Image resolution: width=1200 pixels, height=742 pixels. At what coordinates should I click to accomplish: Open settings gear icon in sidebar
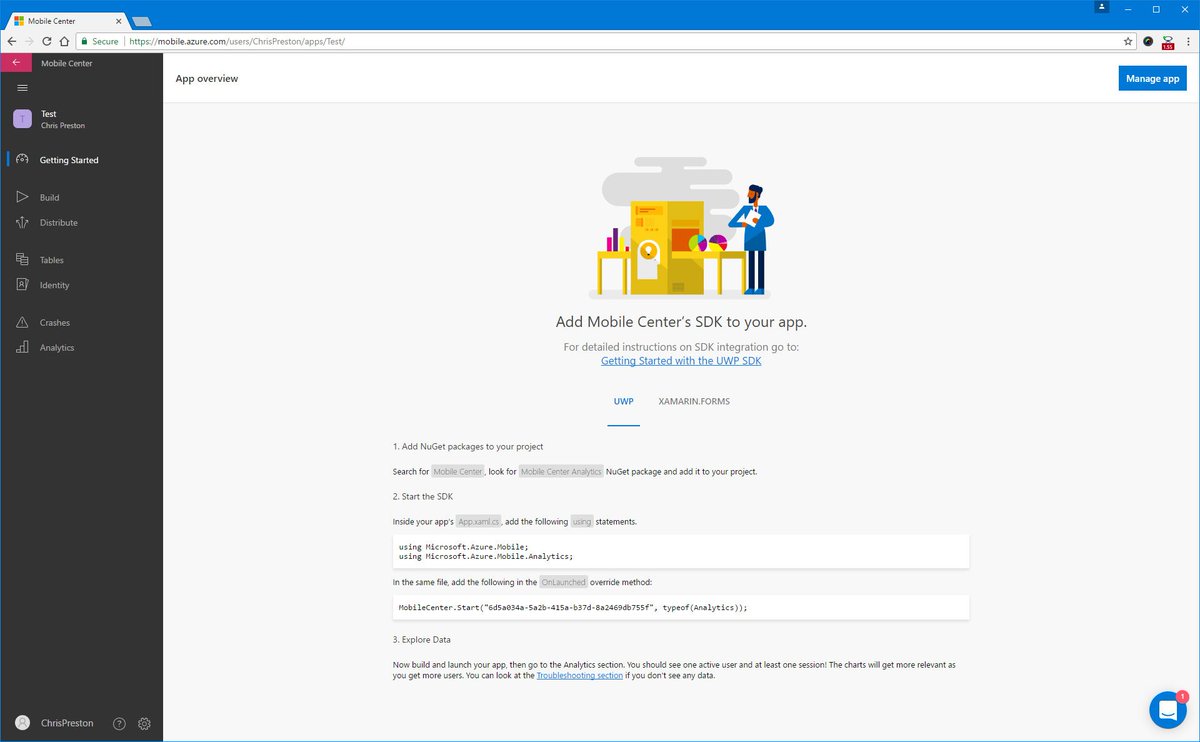144,723
